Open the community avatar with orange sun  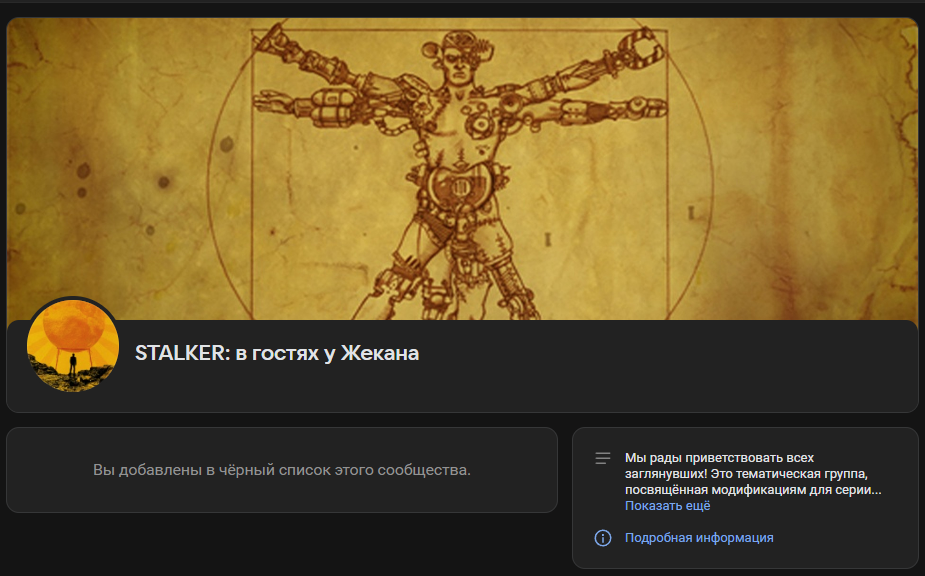[x=73, y=345]
